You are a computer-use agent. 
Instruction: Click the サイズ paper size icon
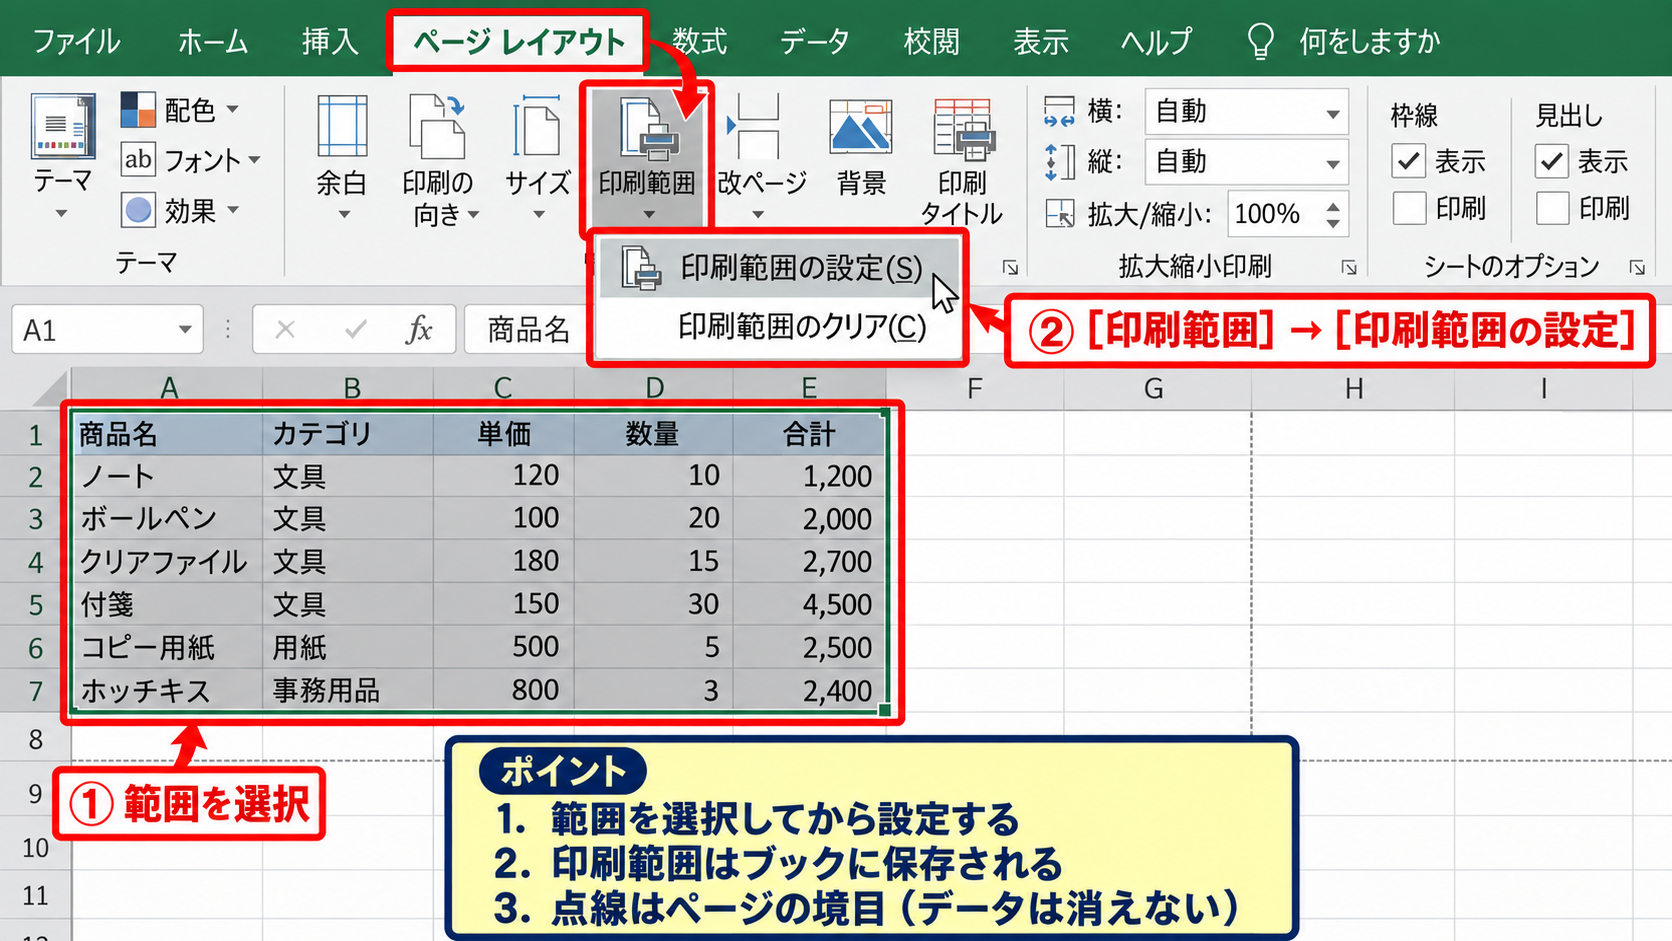tap(537, 126)
